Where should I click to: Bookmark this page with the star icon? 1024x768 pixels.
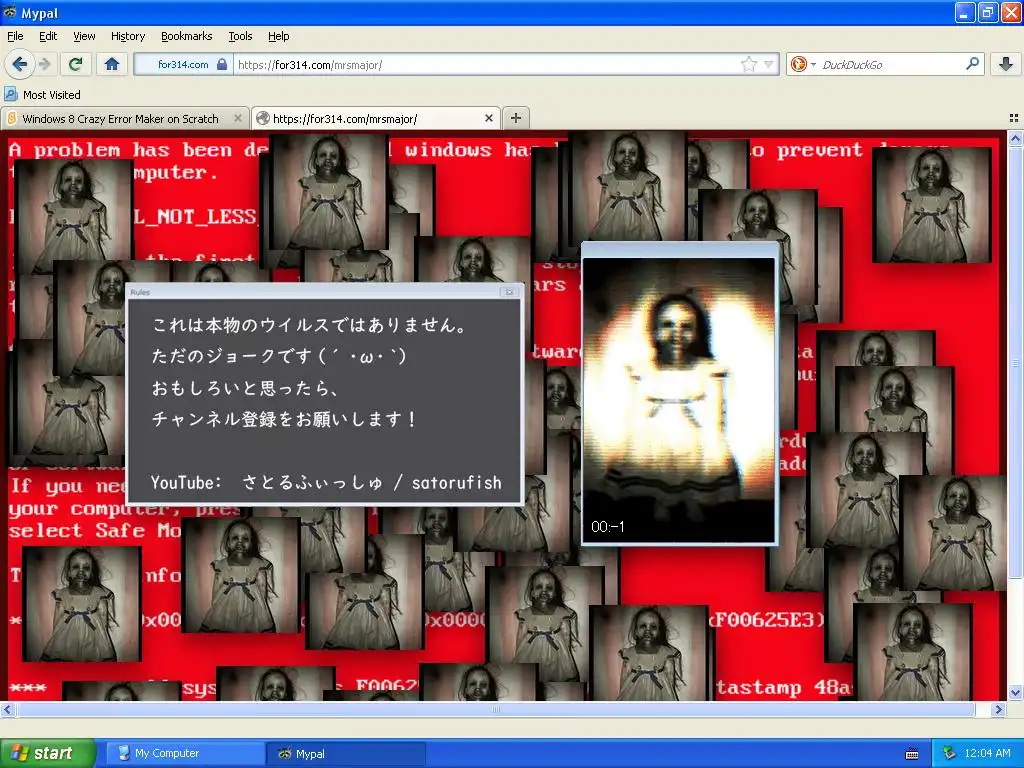coord(748,64)
